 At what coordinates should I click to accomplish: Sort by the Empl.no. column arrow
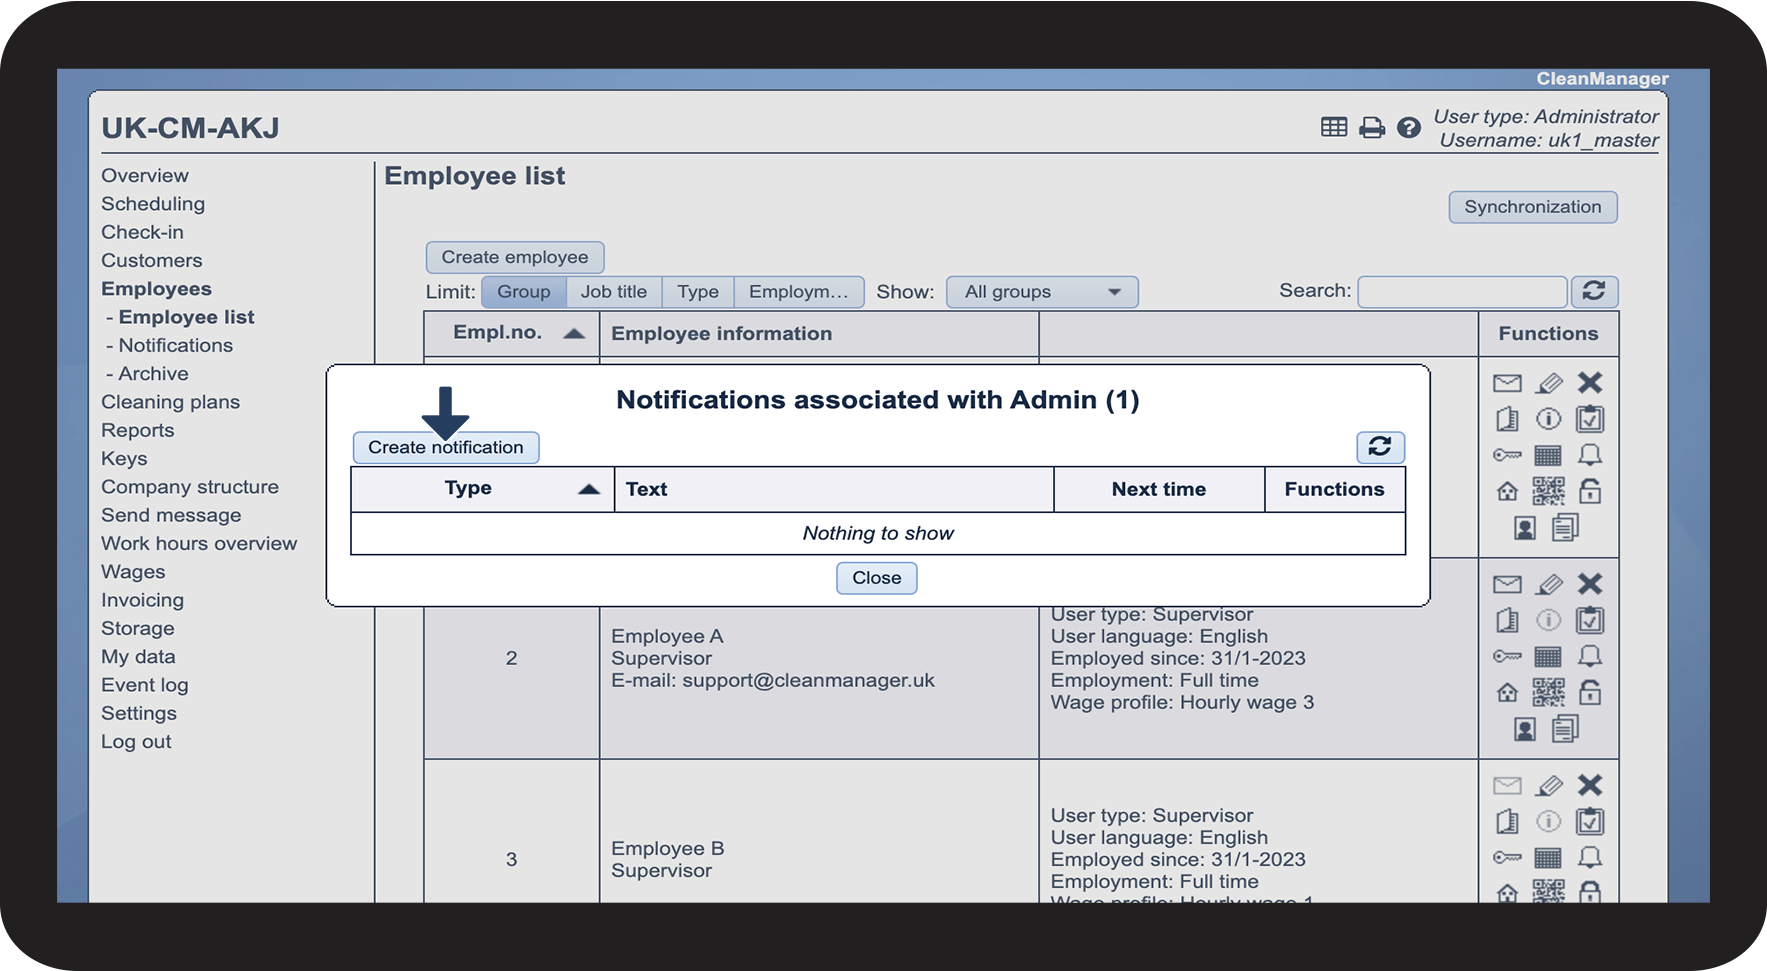[x=574, y=334]
